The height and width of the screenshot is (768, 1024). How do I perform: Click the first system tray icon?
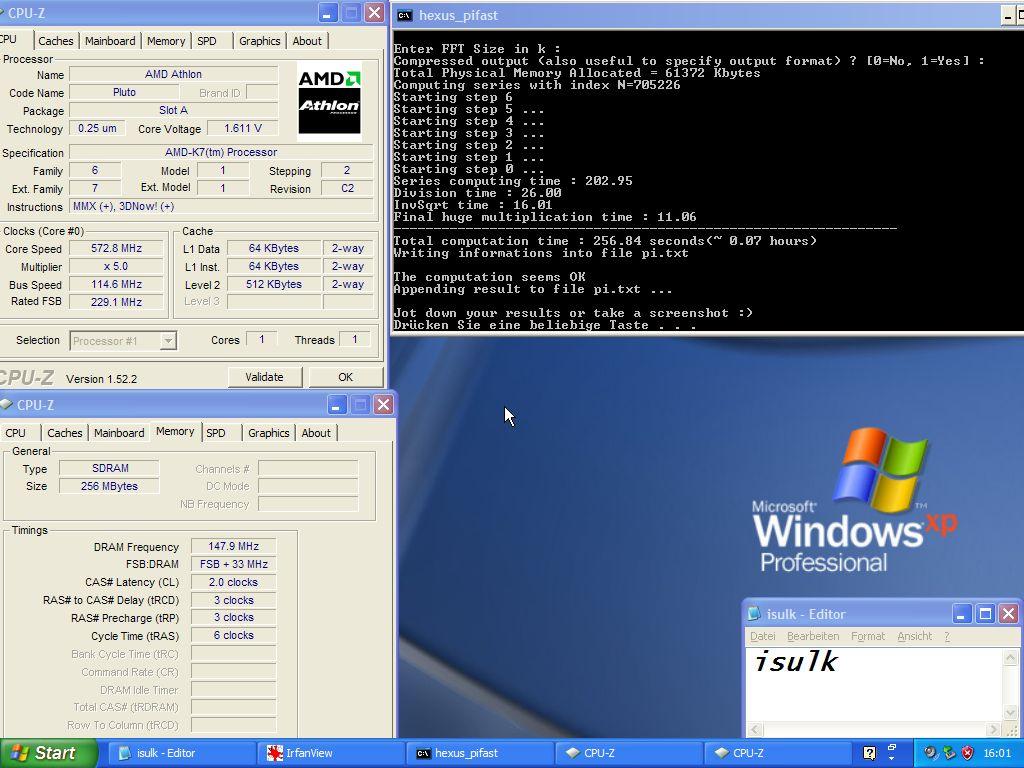[929, 753]
